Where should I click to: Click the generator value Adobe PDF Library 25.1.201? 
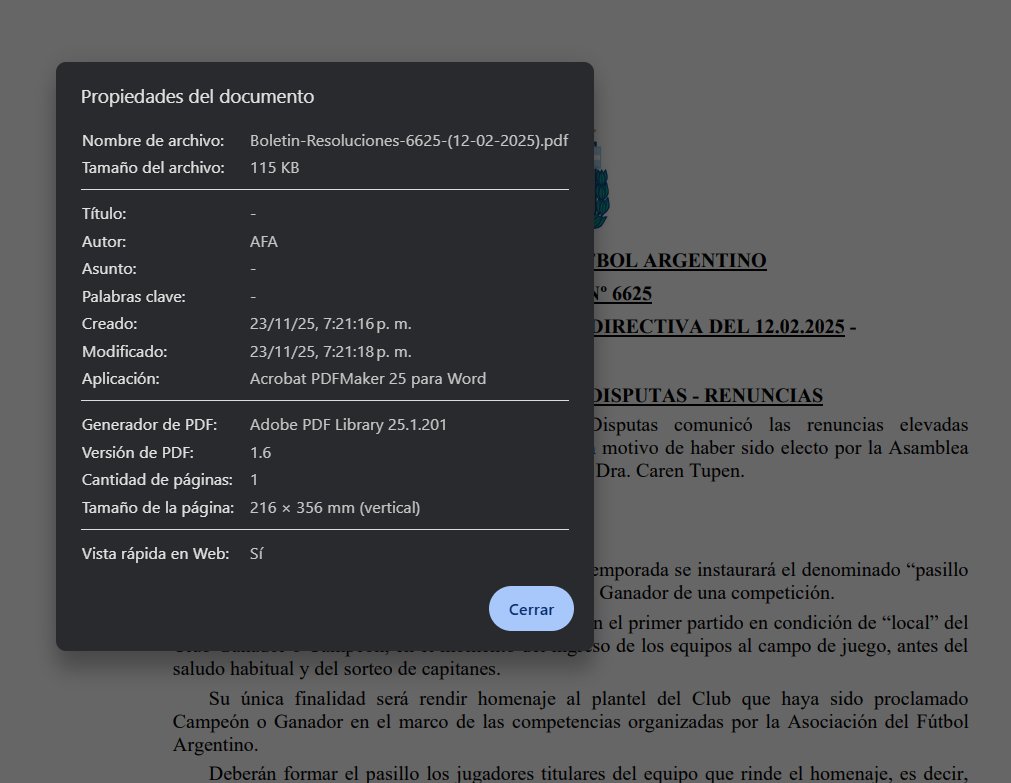tap(348, 425)
